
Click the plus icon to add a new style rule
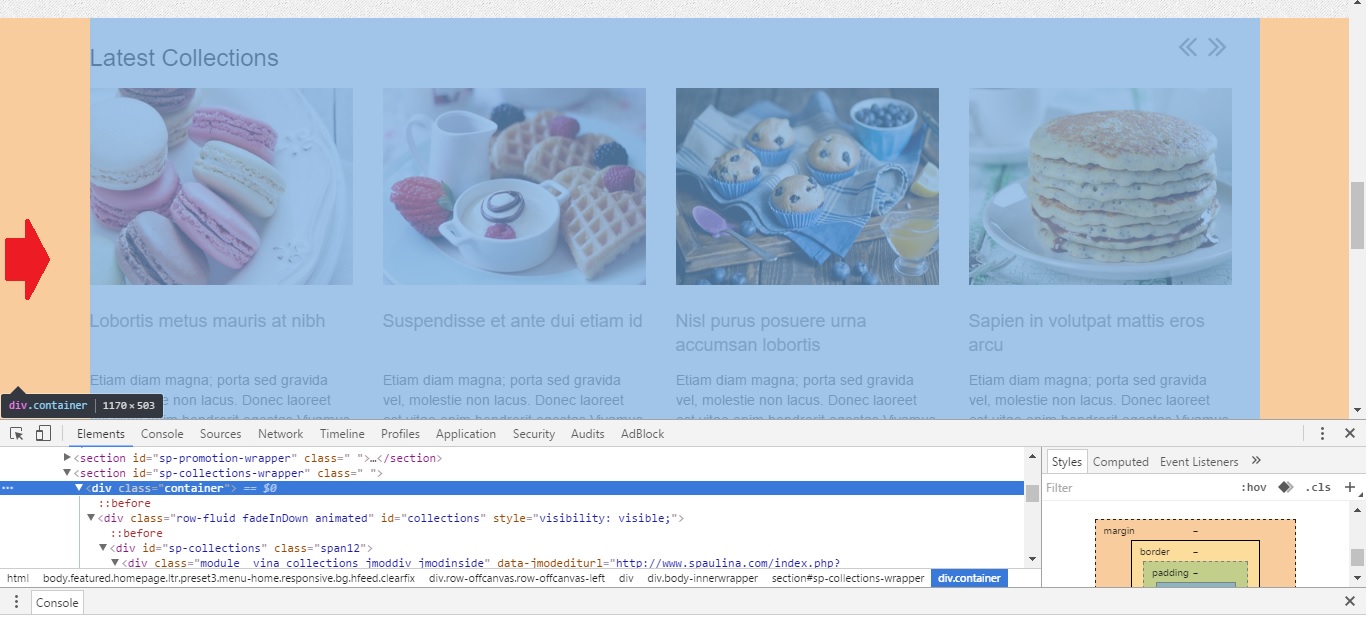pos(1350,487)
